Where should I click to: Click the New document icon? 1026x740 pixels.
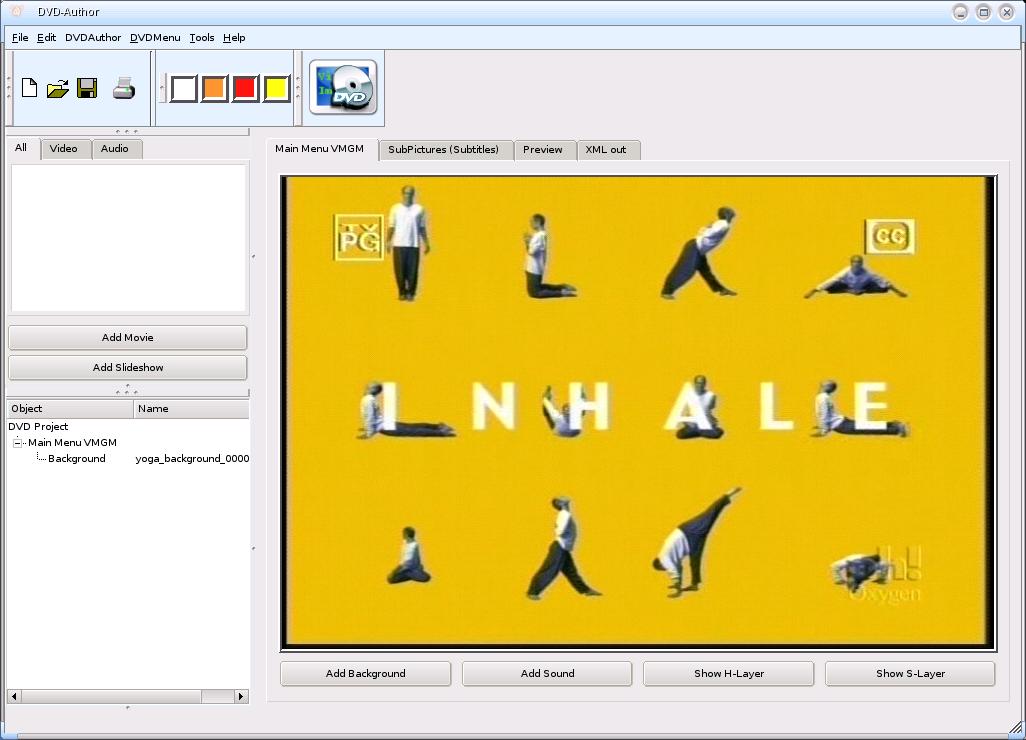(x=29, y=88)
